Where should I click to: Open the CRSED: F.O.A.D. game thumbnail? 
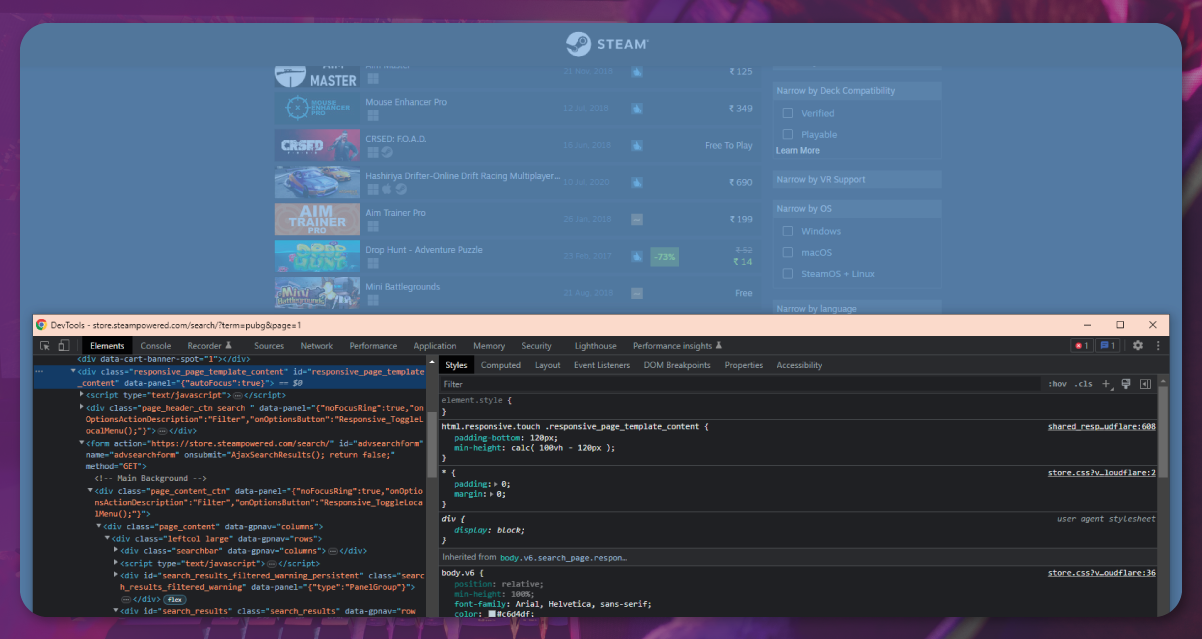coord(317,145)
